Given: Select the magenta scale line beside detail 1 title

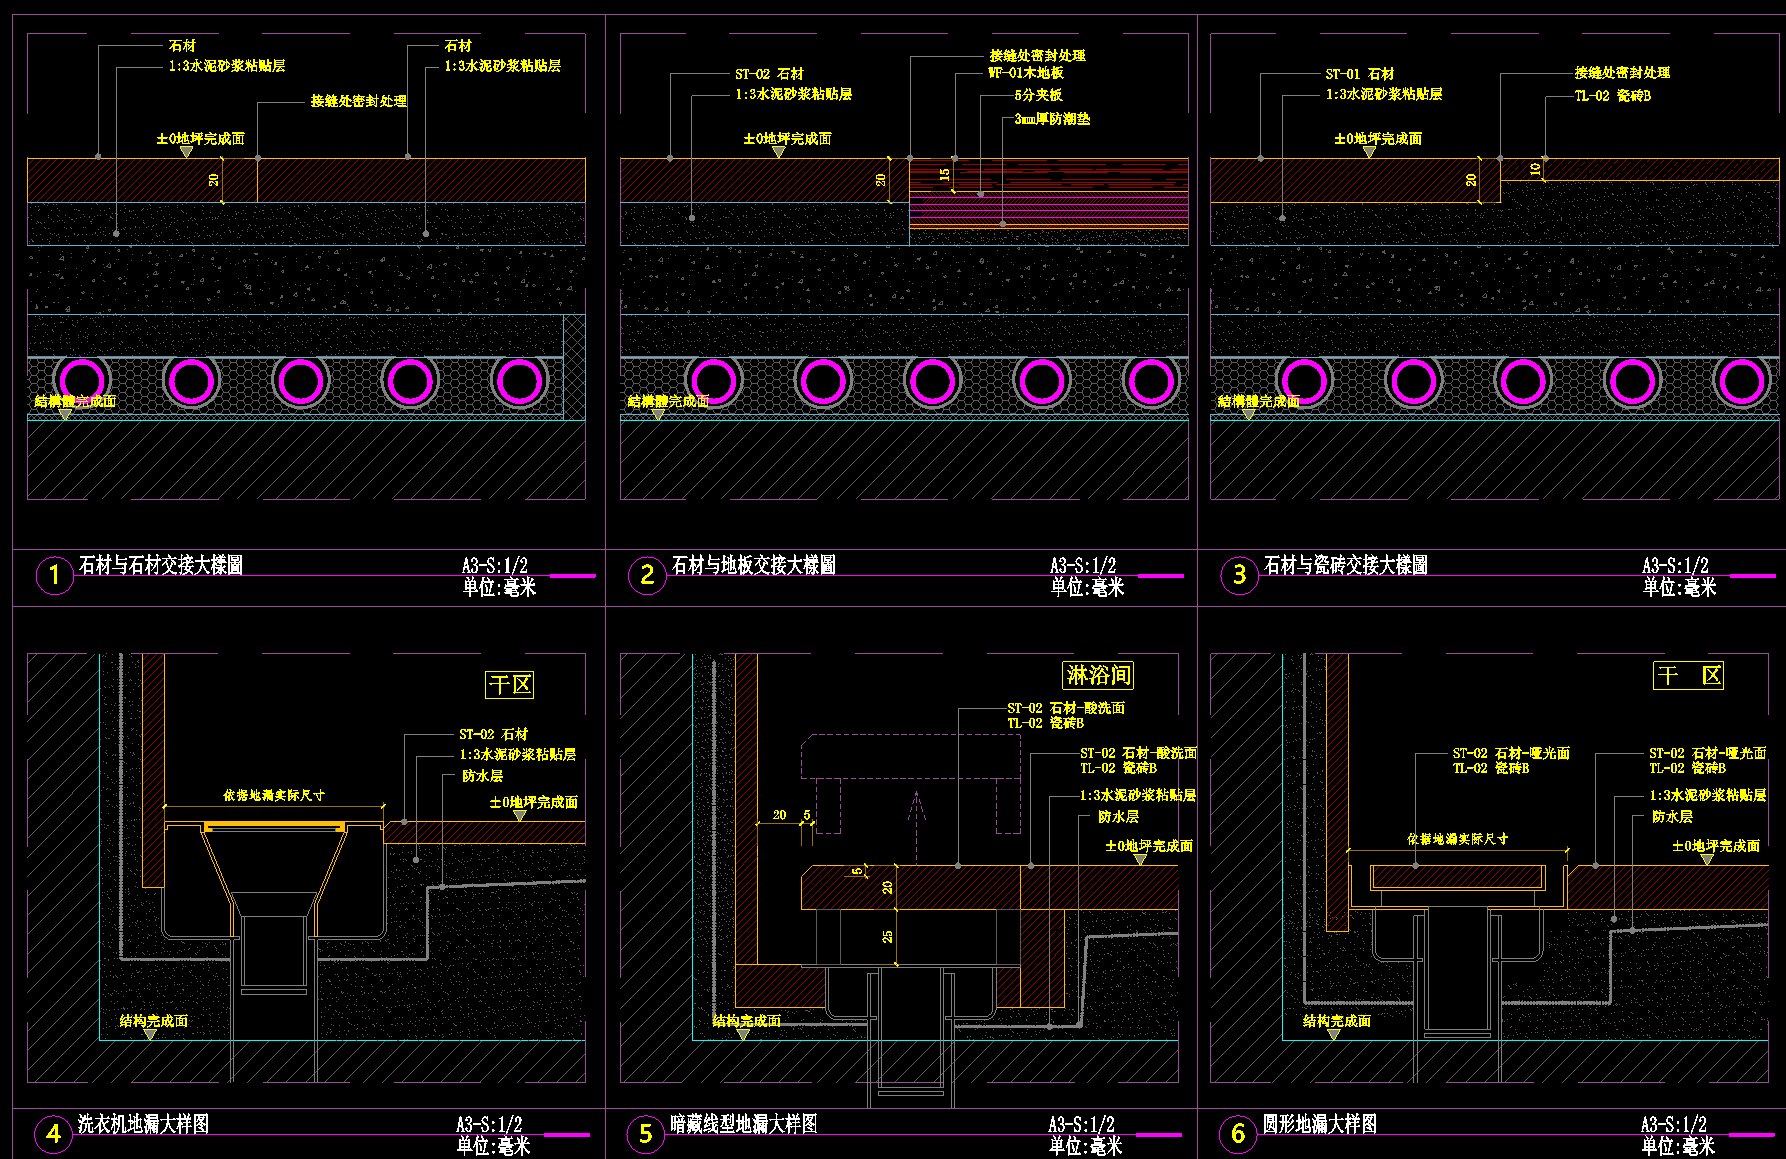Looking at the screenshot, I should click(572, 576).
